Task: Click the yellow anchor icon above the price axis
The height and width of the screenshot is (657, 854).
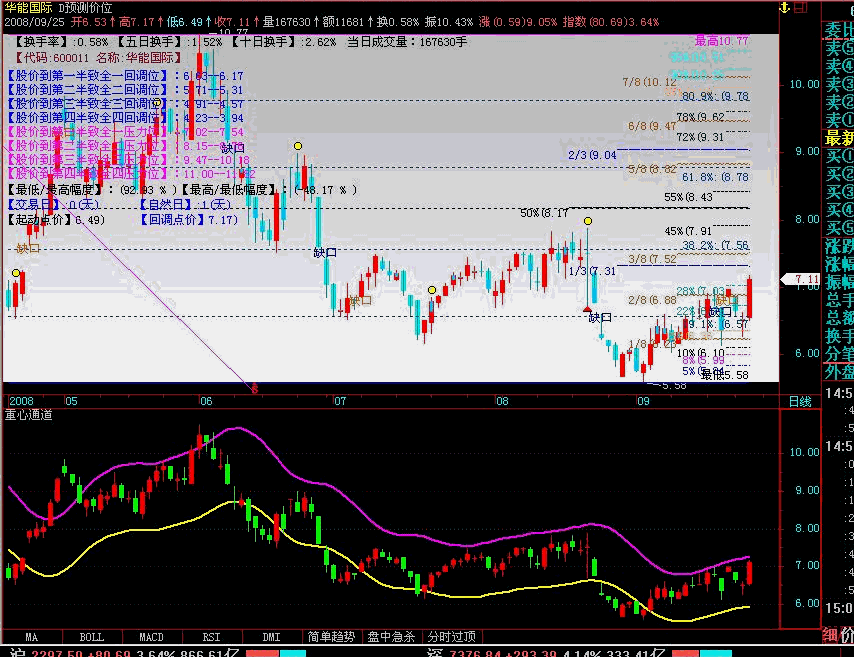Action: (784, 8)
